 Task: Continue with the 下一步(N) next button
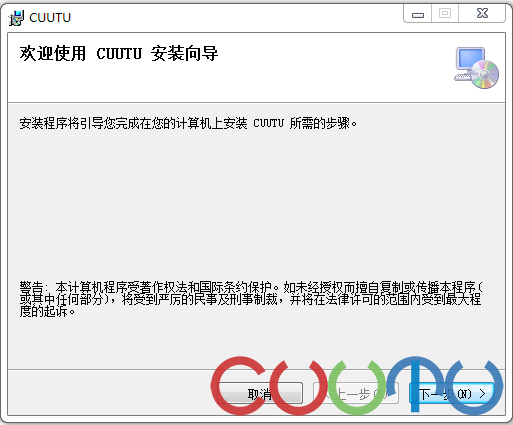coord(451,394)
